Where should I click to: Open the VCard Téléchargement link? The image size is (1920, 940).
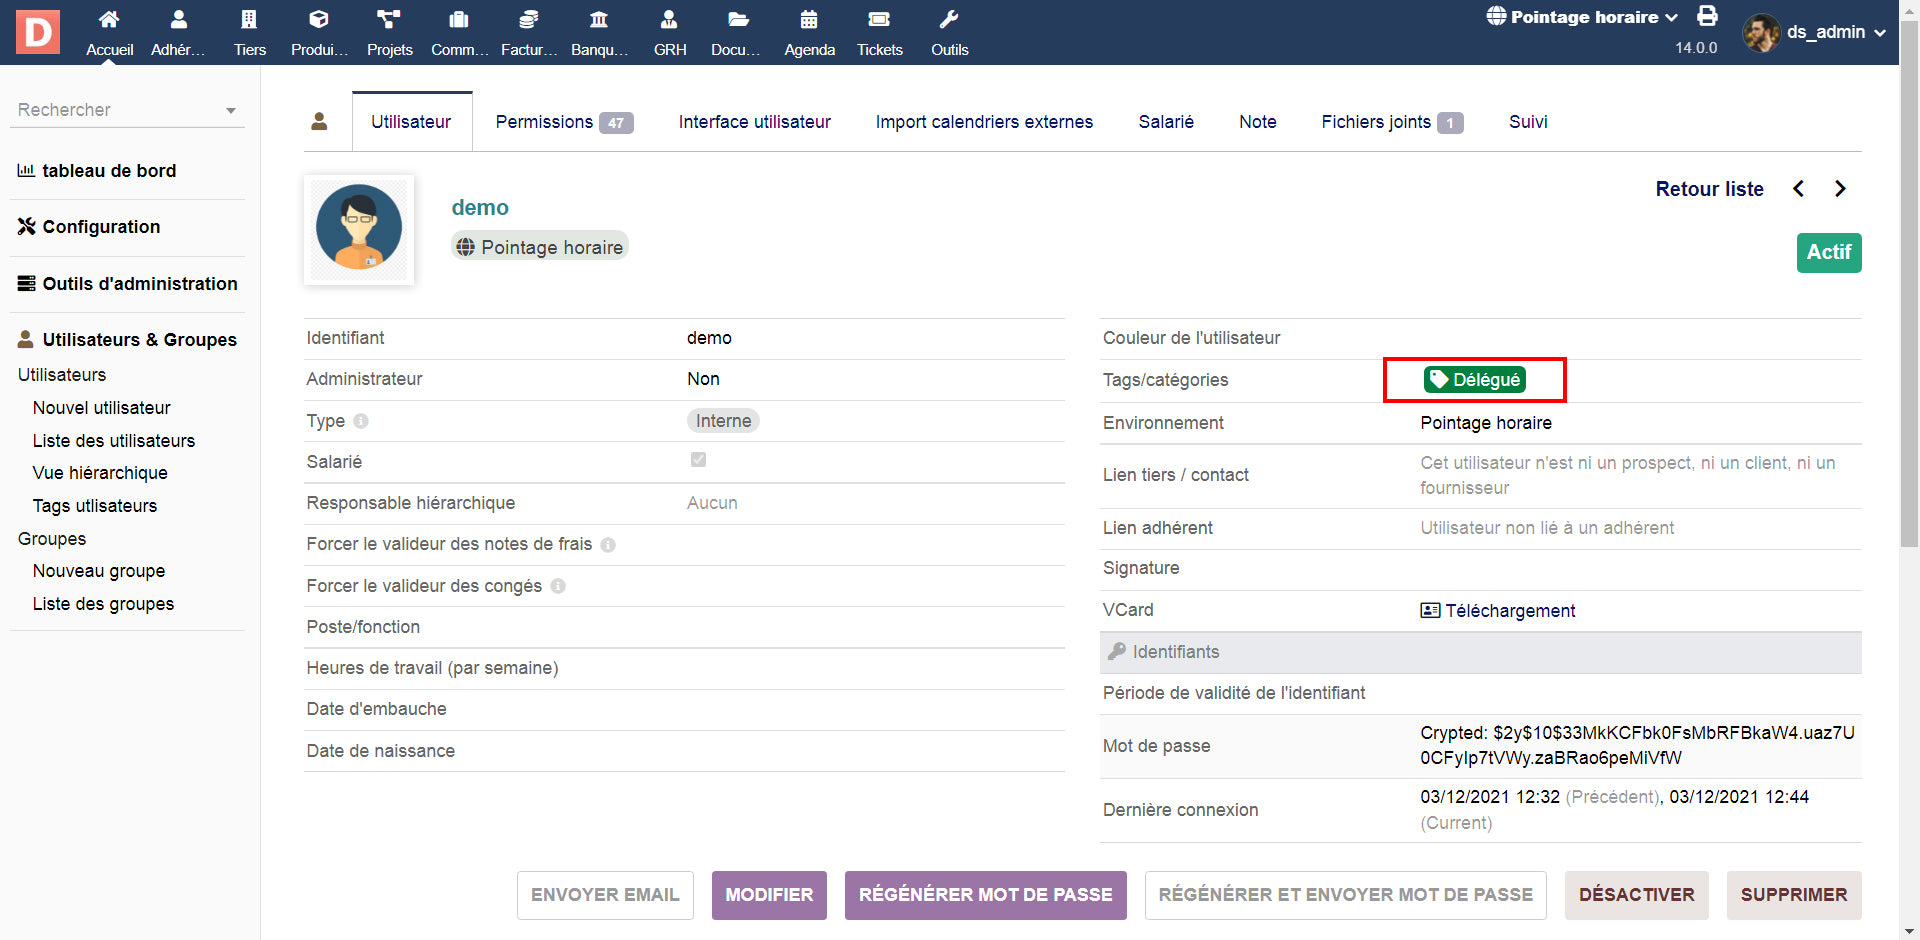point(1509,611)
